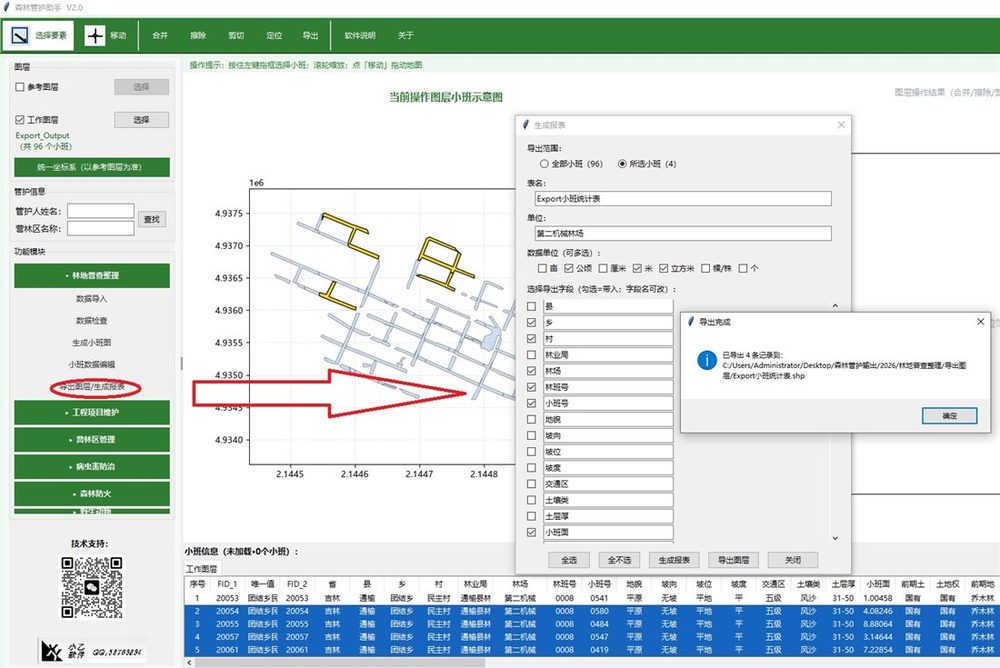Screen dimensions: 1000x668
Task: Check the 县 export field checkbox
Action: [x=531, y=306]
